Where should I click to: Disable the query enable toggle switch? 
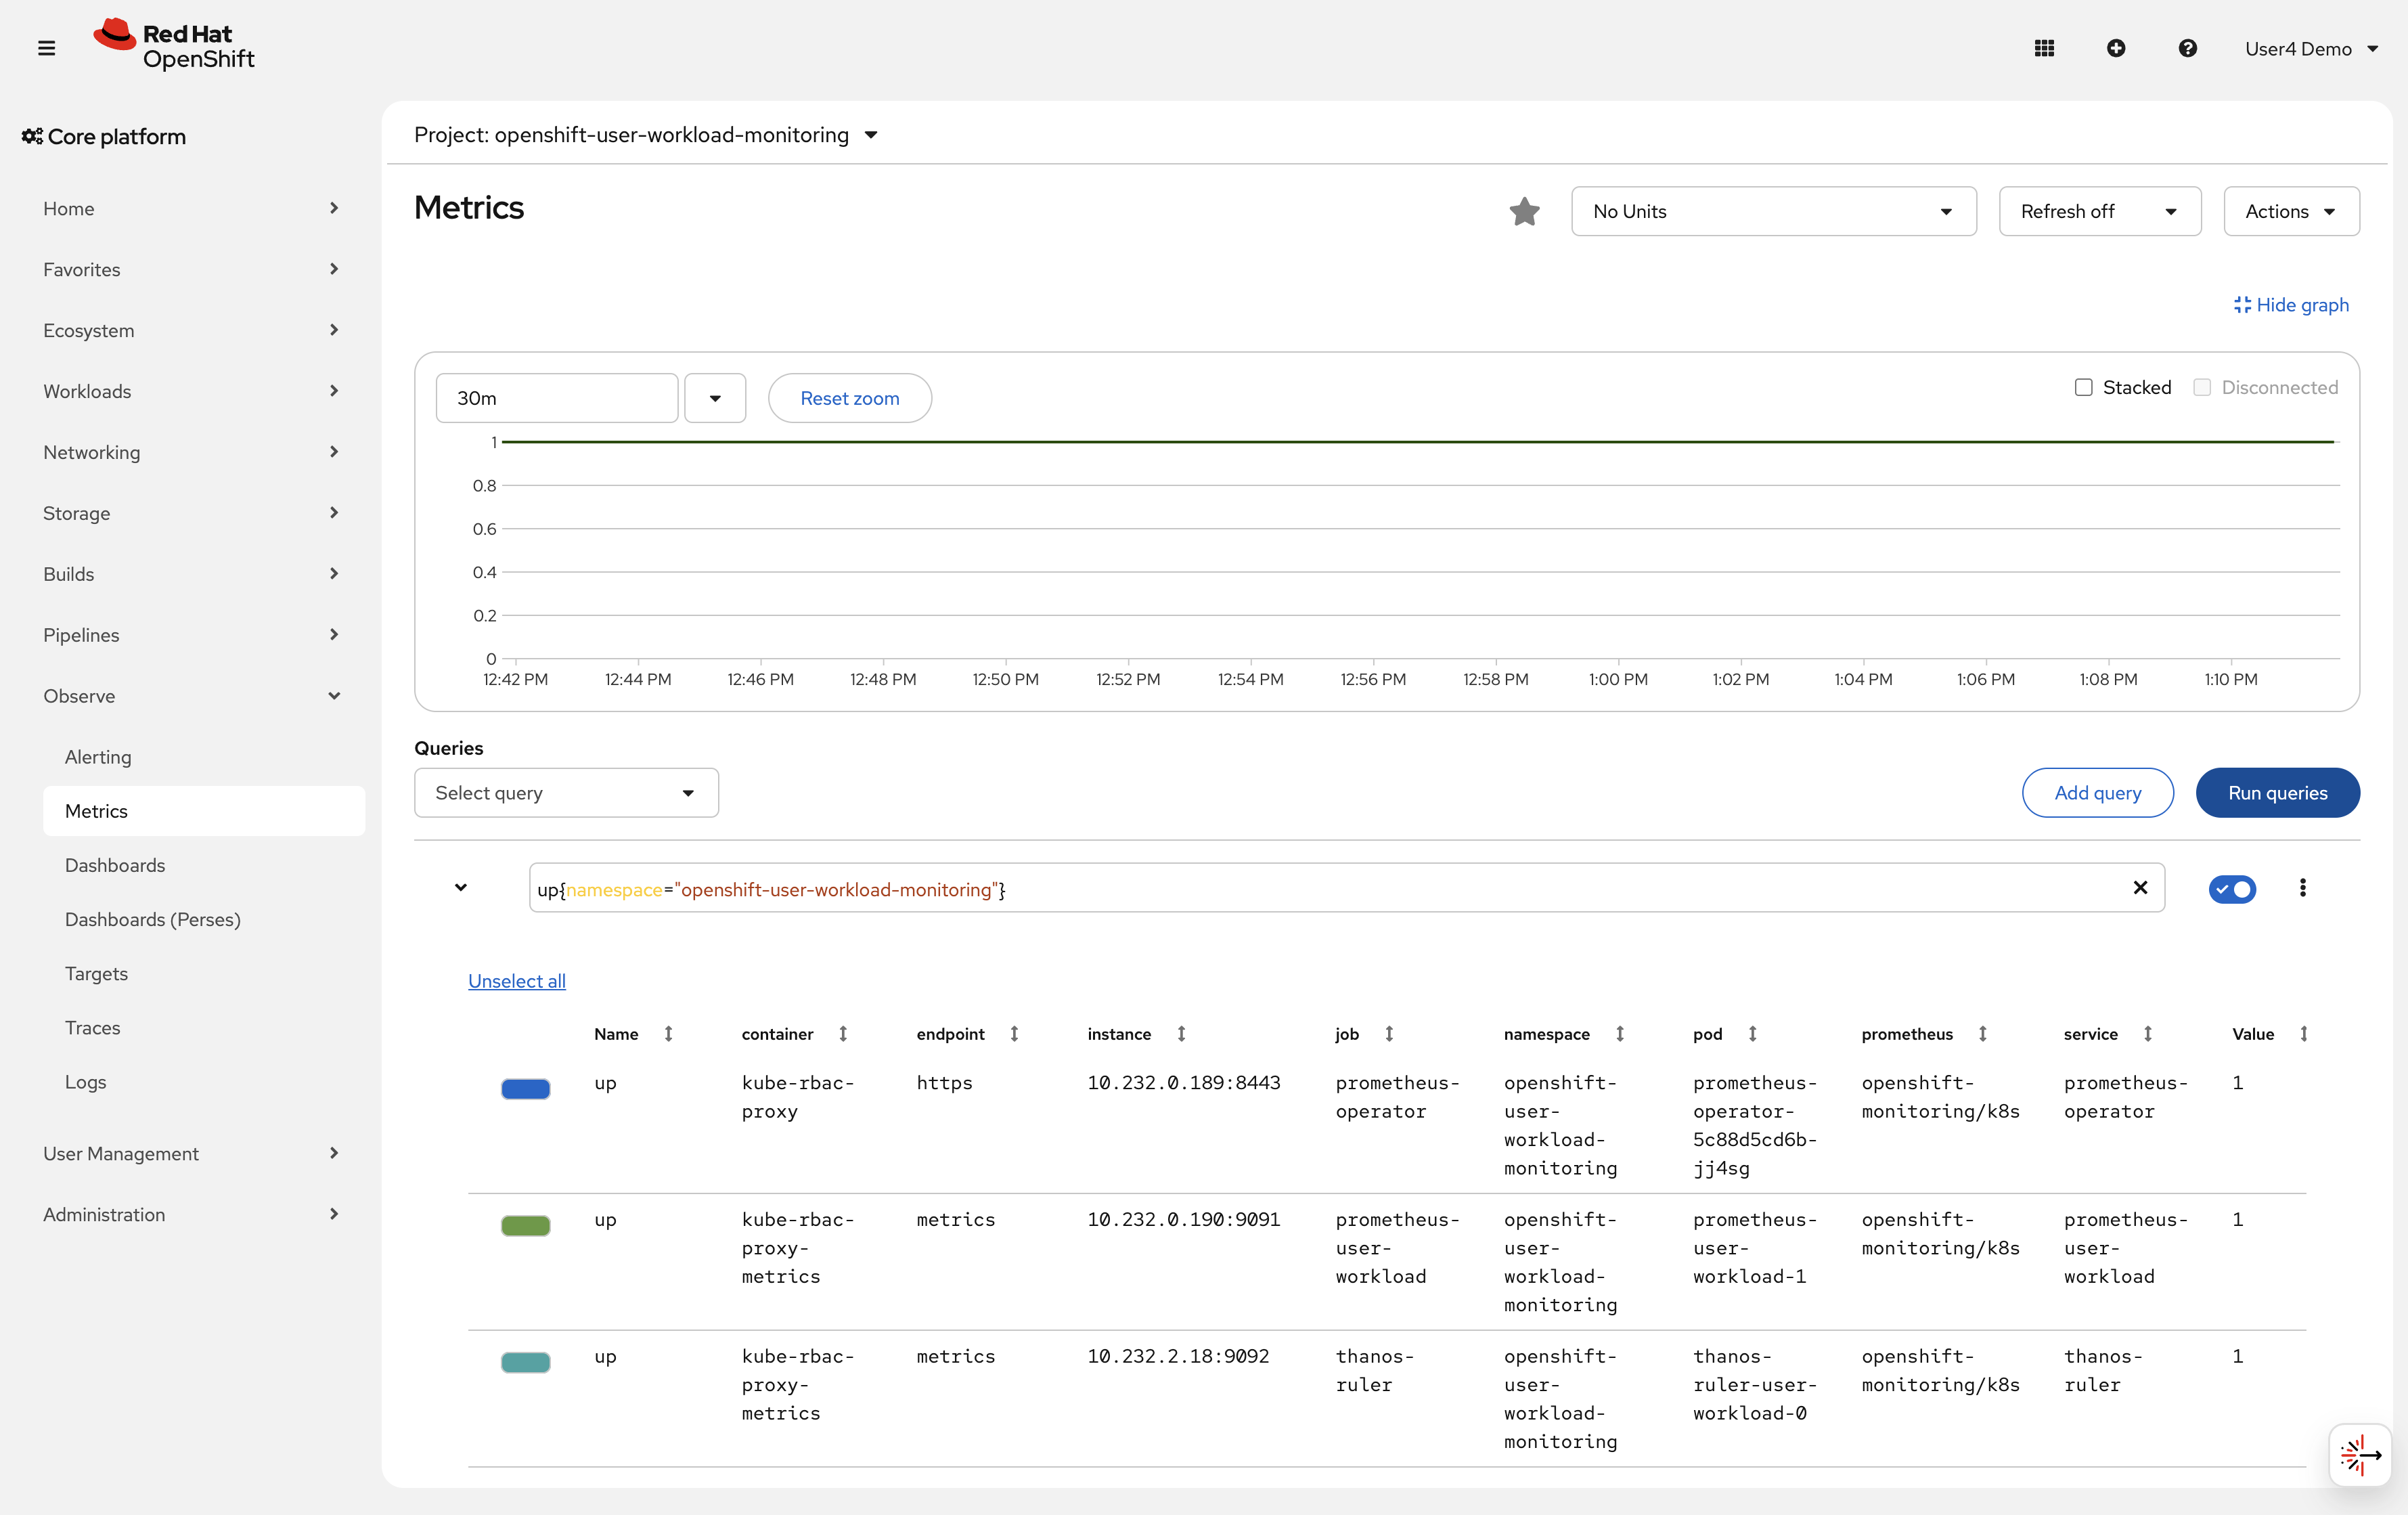(2233, 888)
